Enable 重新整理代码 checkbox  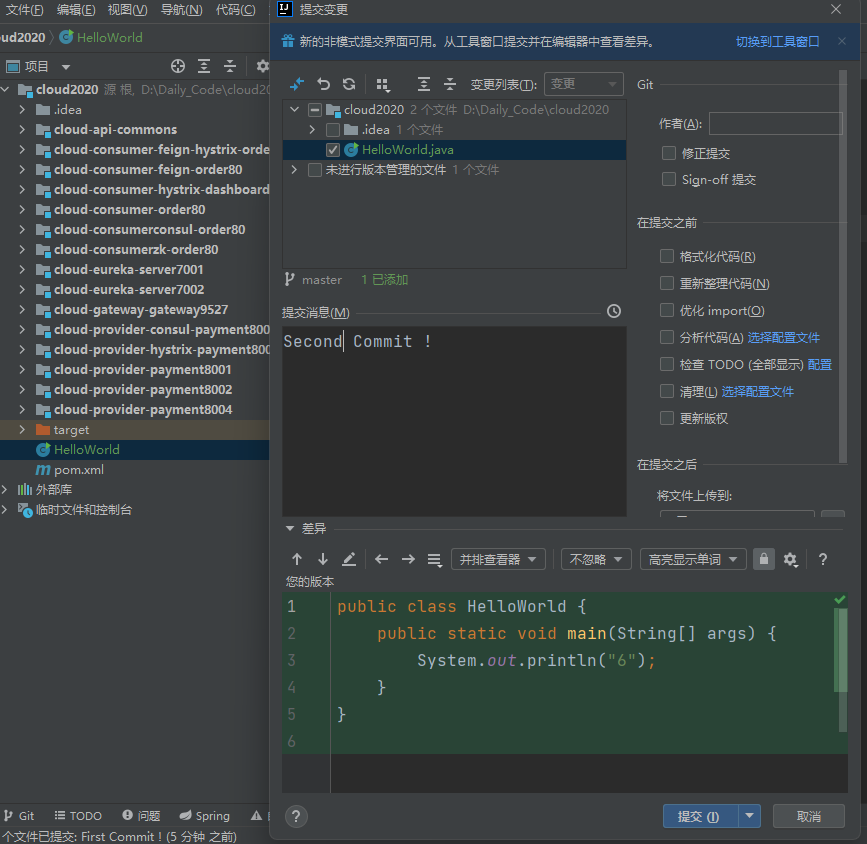[x=667, y=283]
